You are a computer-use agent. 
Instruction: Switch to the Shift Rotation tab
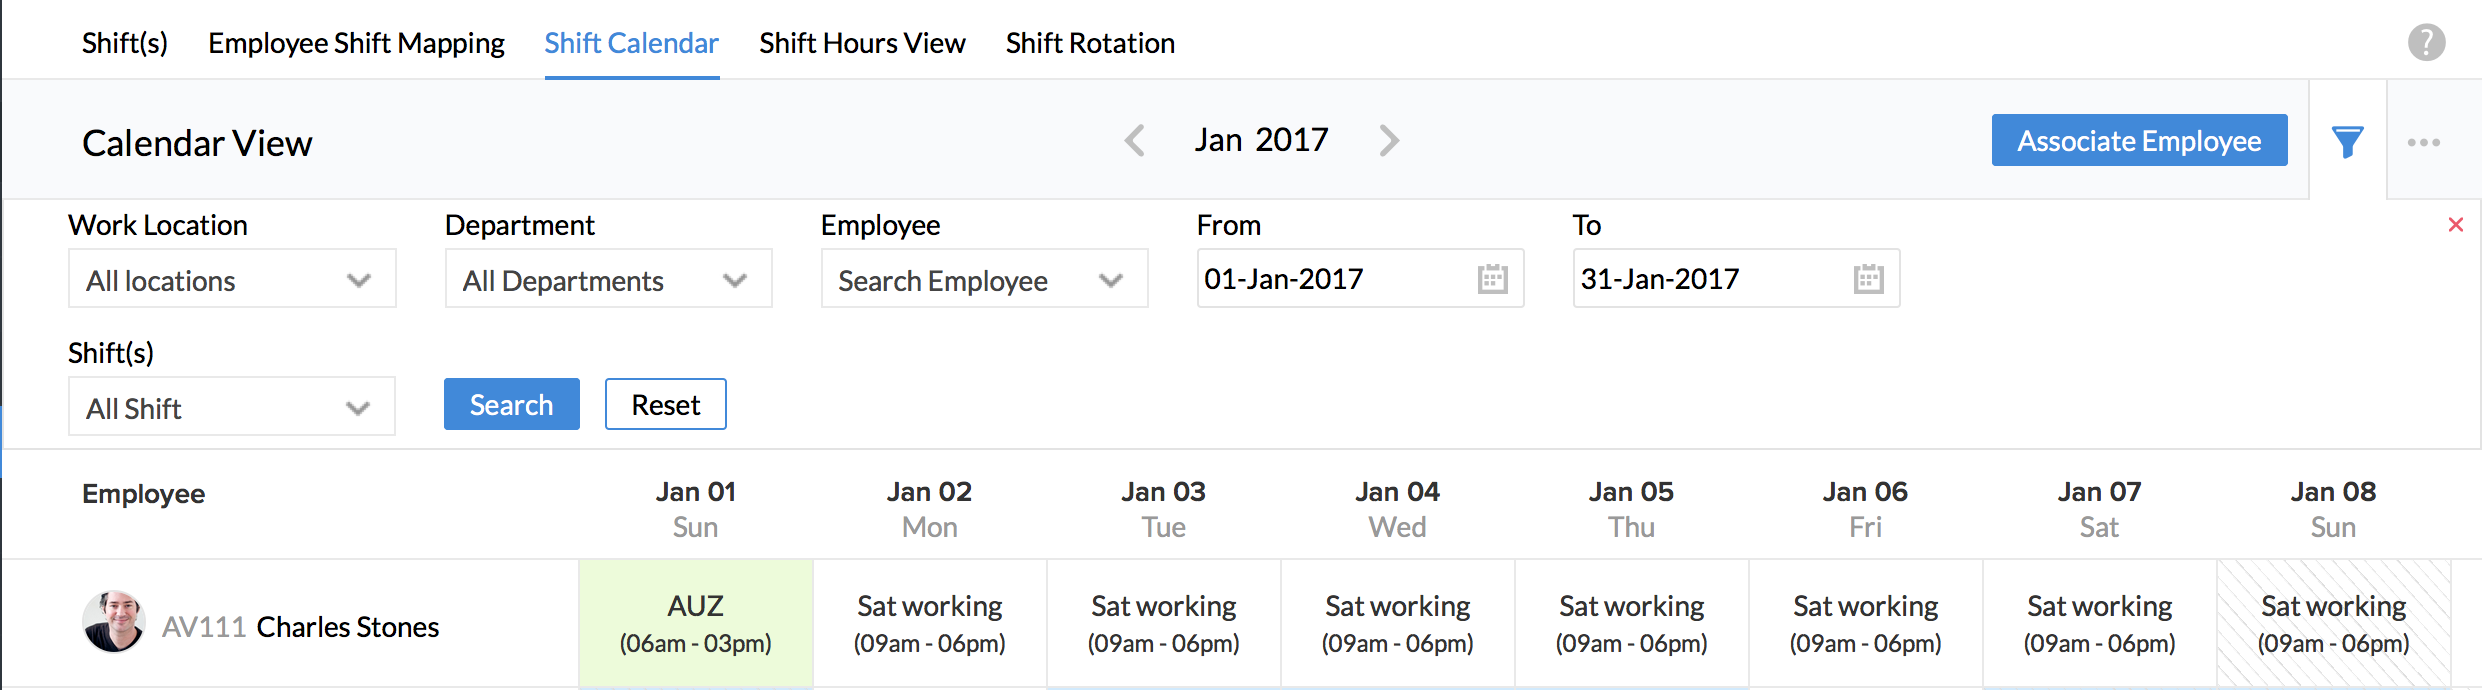(1090, 44)
